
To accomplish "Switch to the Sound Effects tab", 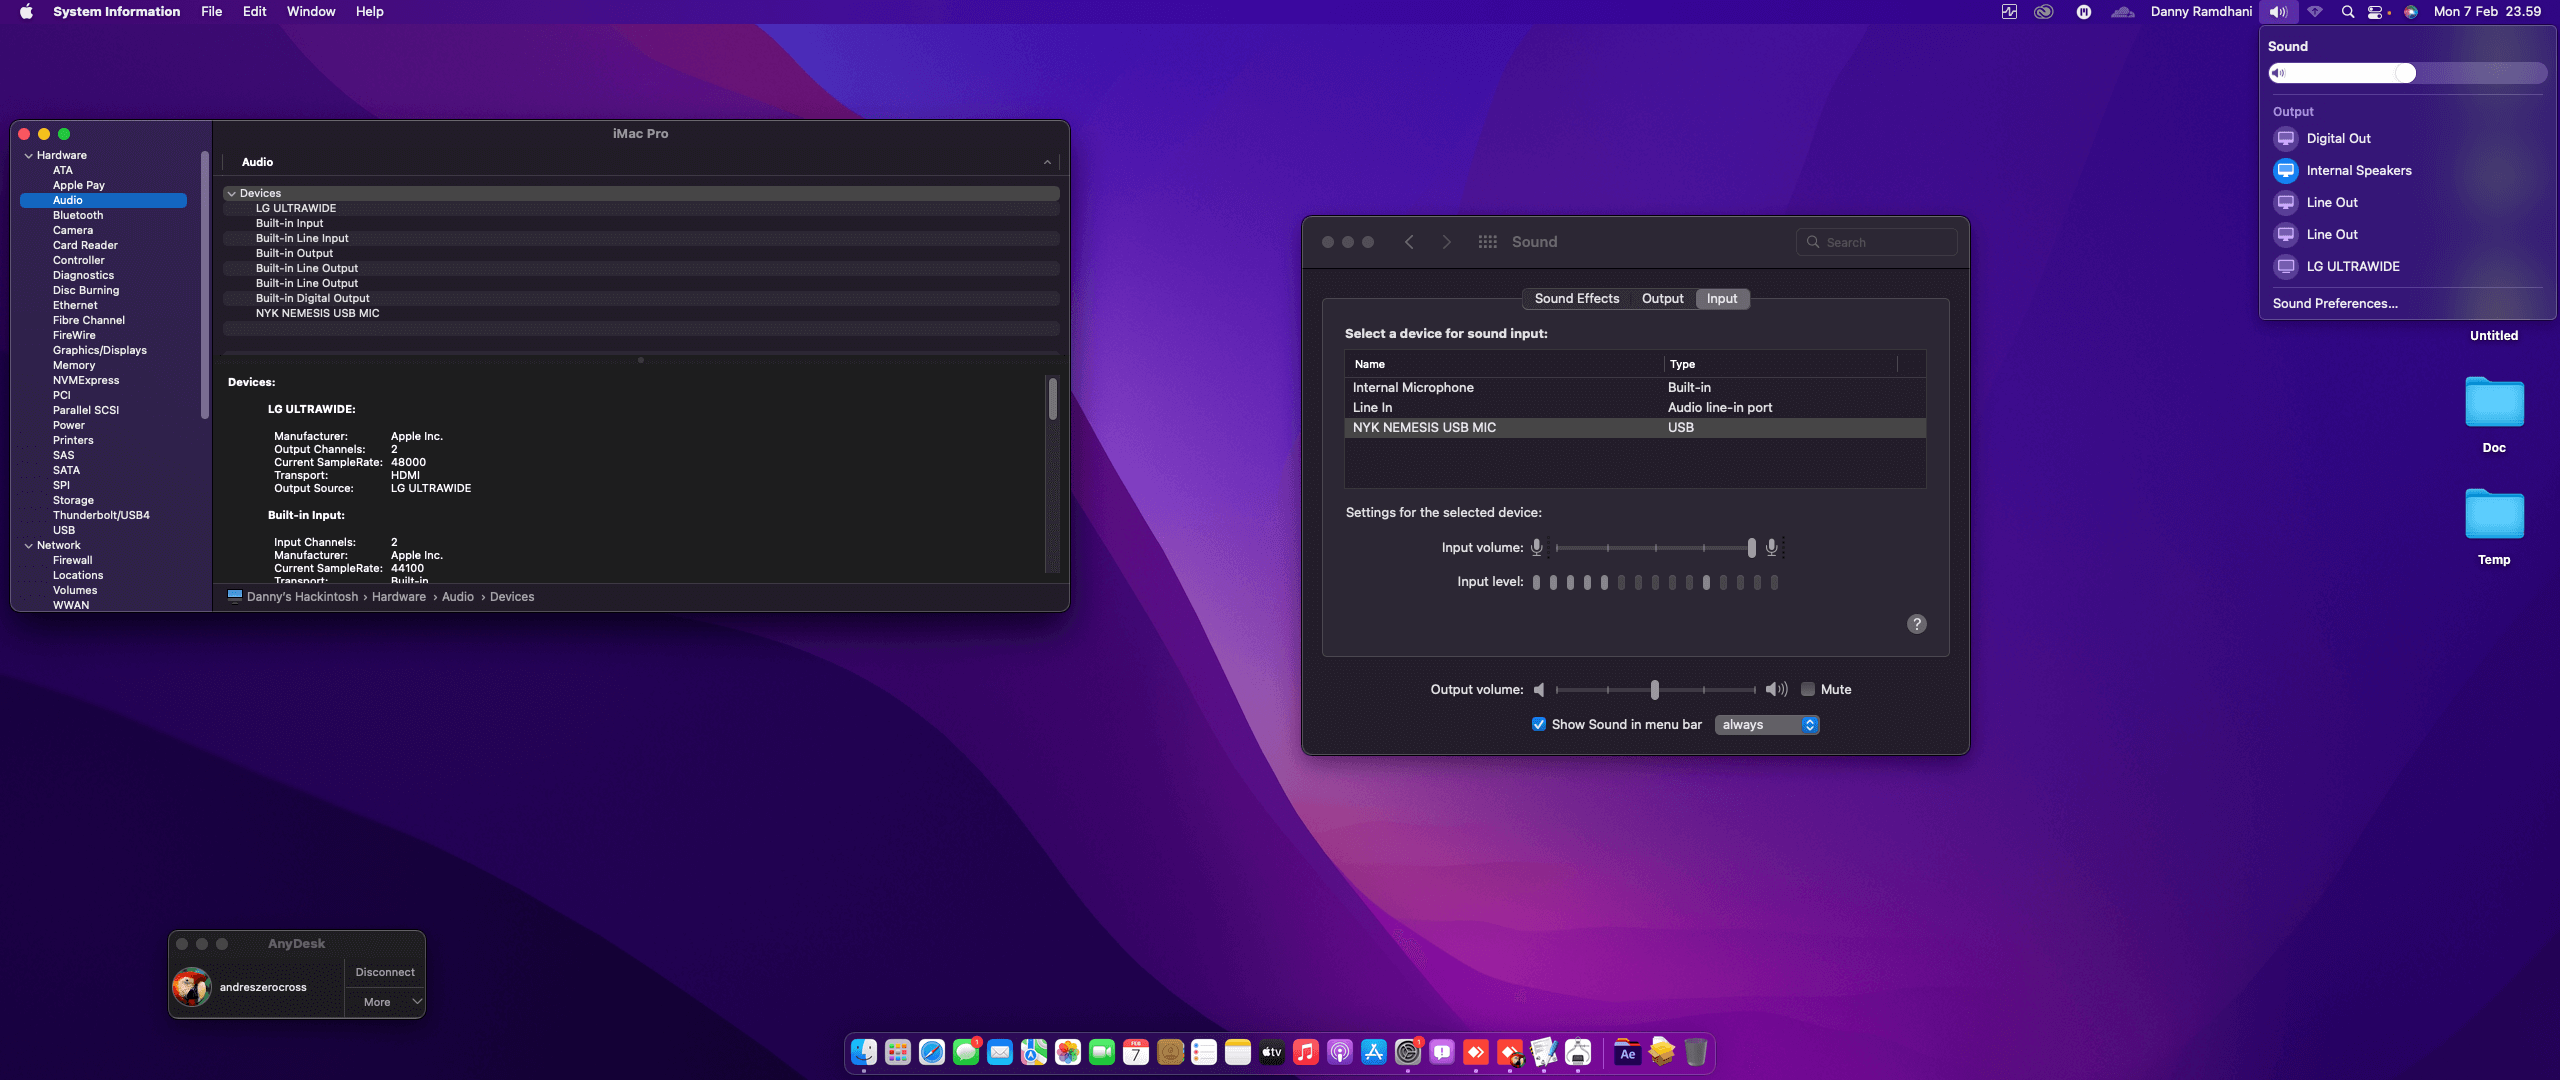I will click(x=1576, y=298).
